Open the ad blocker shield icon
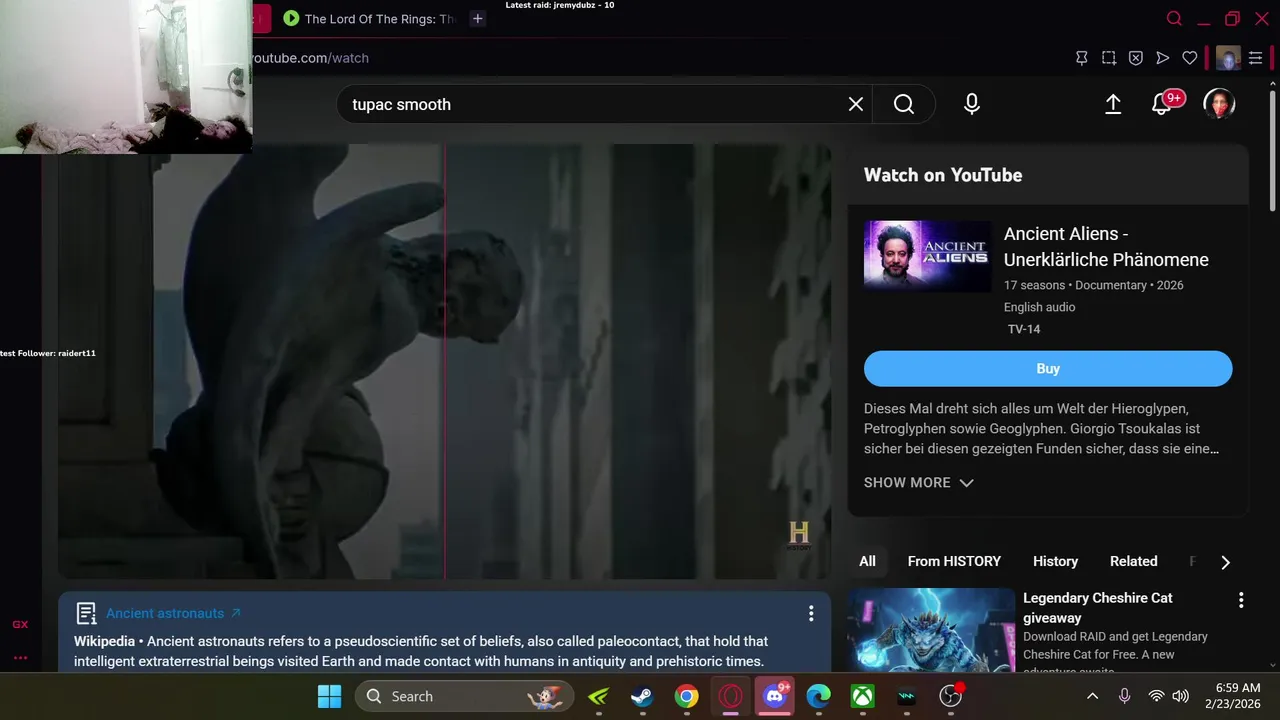The width and height of the screenshot is (1280, 720). coord(1136,58)
